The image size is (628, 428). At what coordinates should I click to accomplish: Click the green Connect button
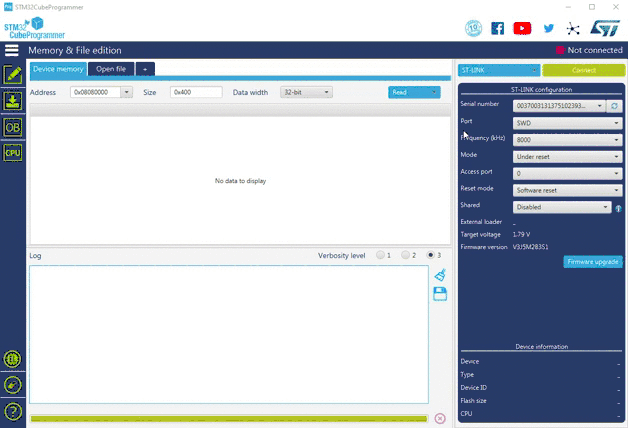pyautogui.click(x=584, y=70)
